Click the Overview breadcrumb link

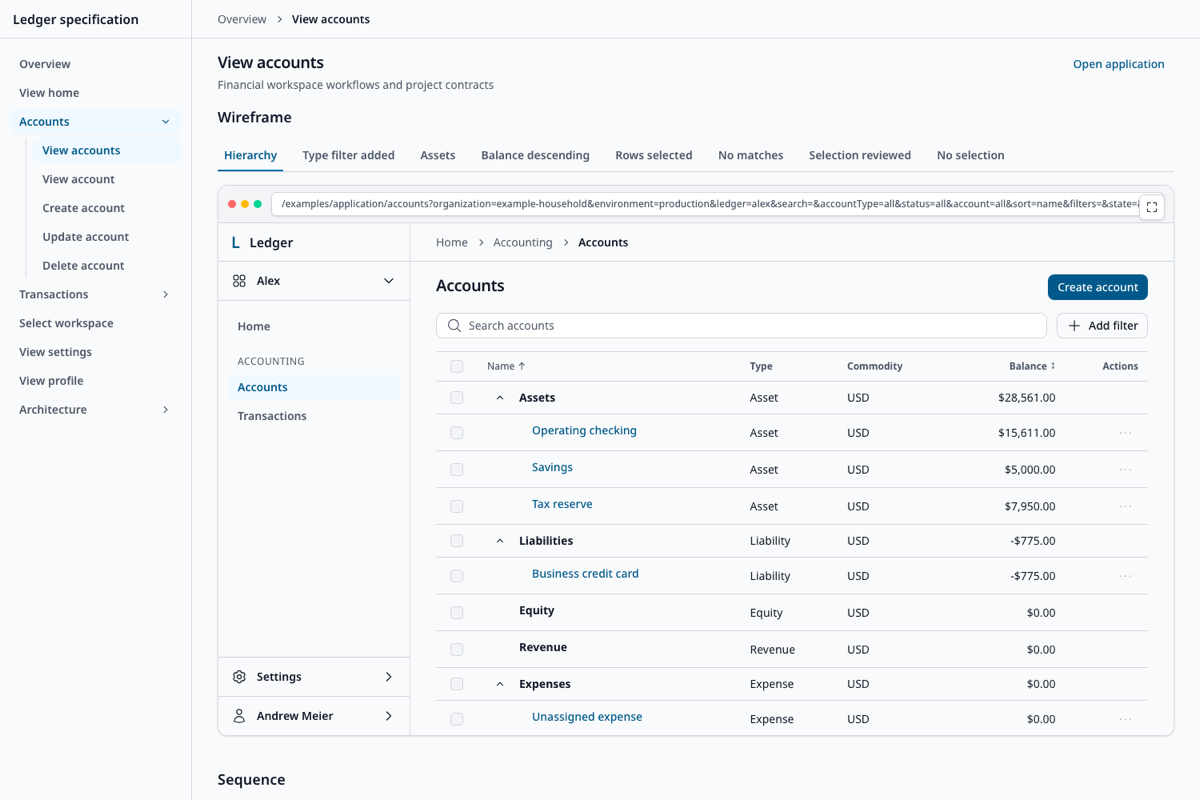[x=242, y=19]
